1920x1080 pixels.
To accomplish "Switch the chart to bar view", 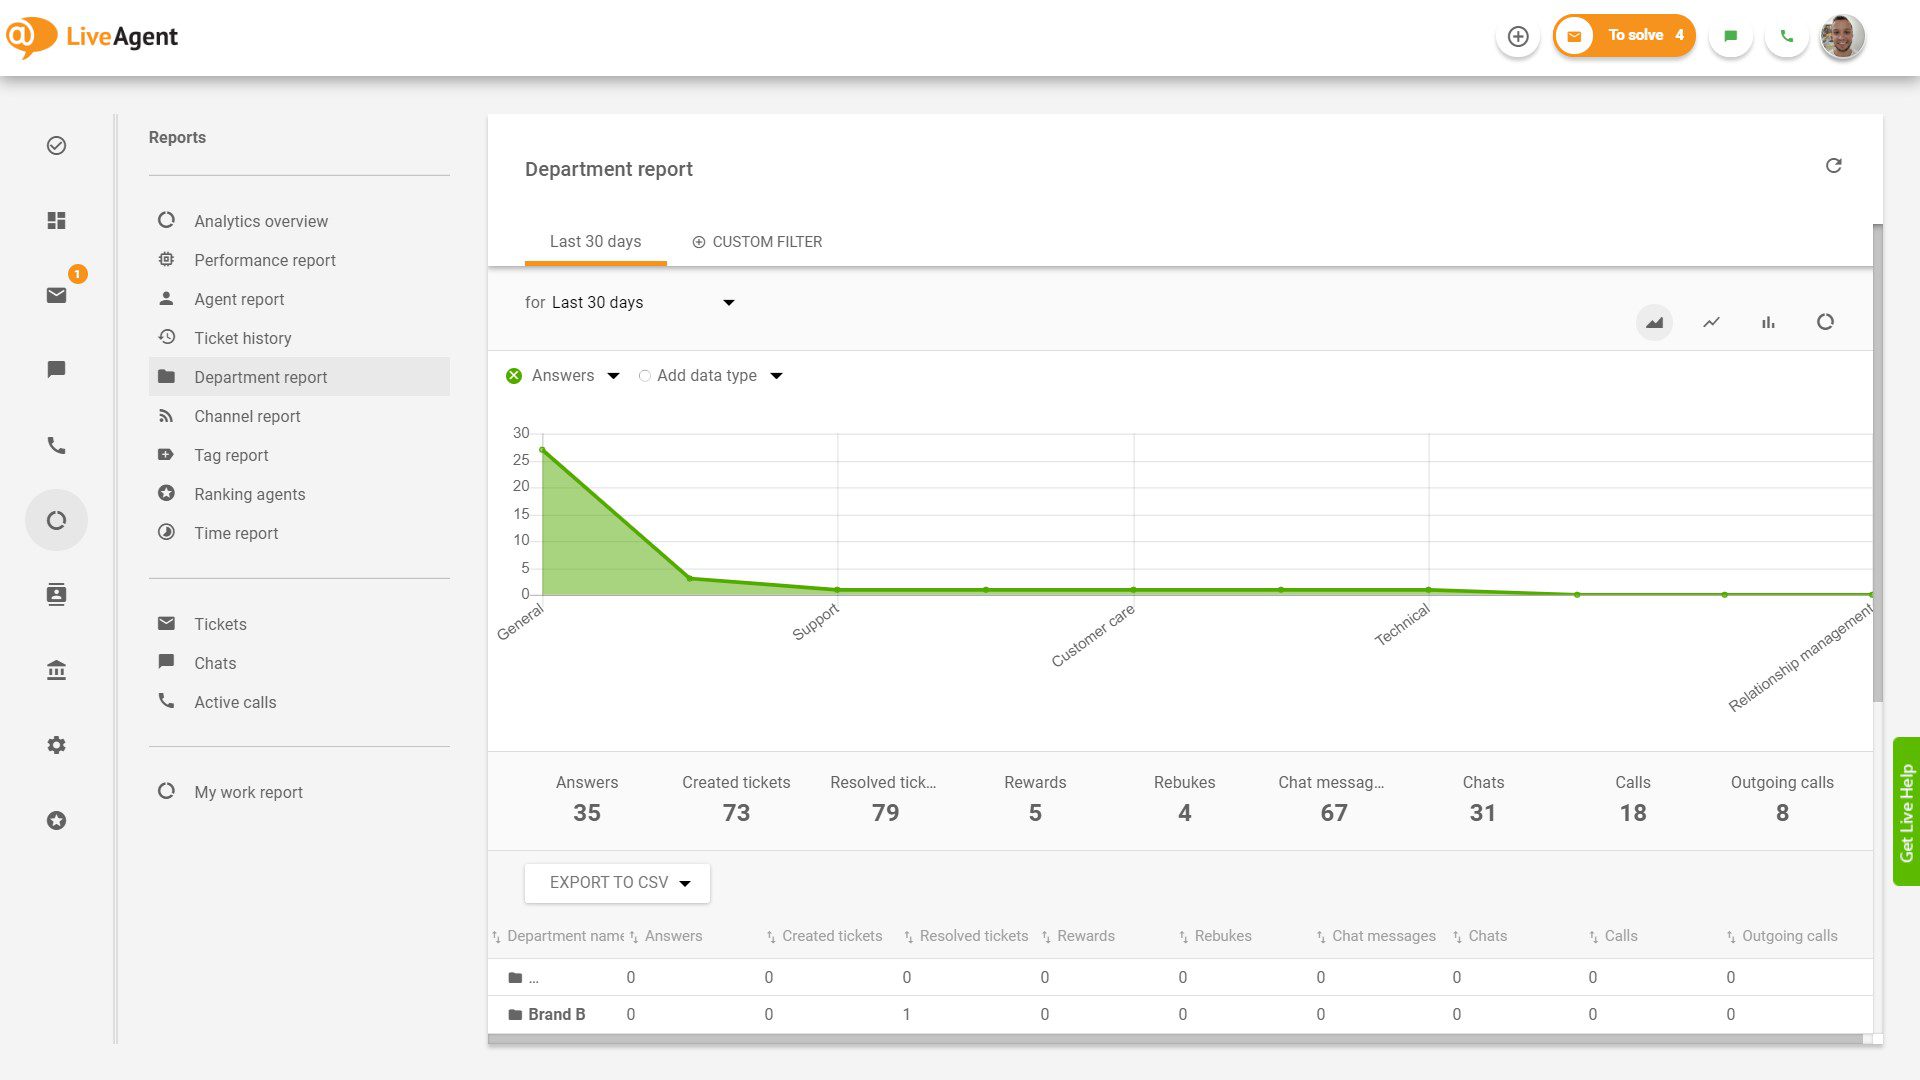I will click(x=1768, y=322).
